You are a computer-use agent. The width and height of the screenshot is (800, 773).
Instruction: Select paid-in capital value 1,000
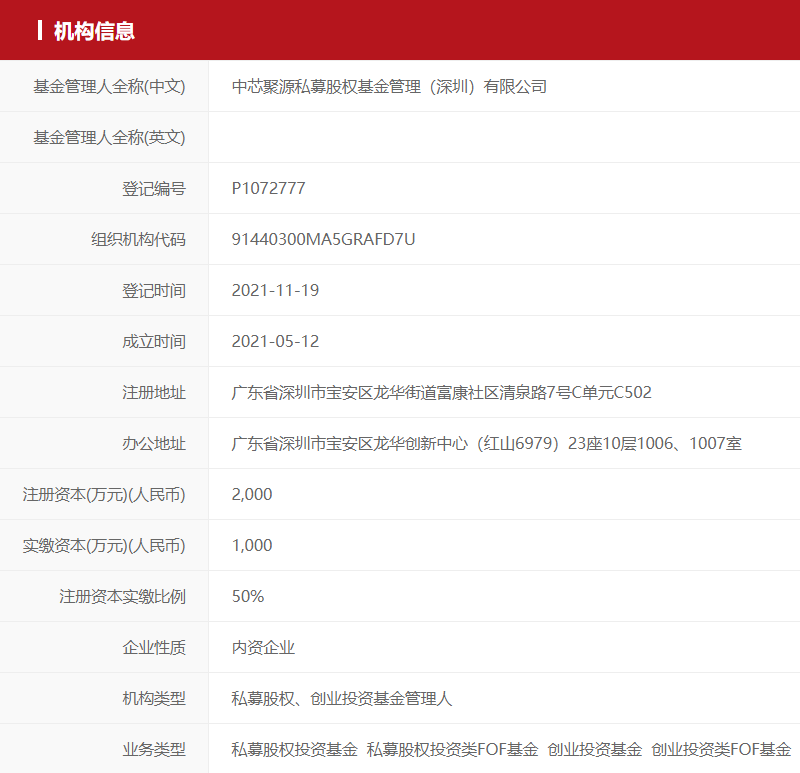click(x=252, y=545)
